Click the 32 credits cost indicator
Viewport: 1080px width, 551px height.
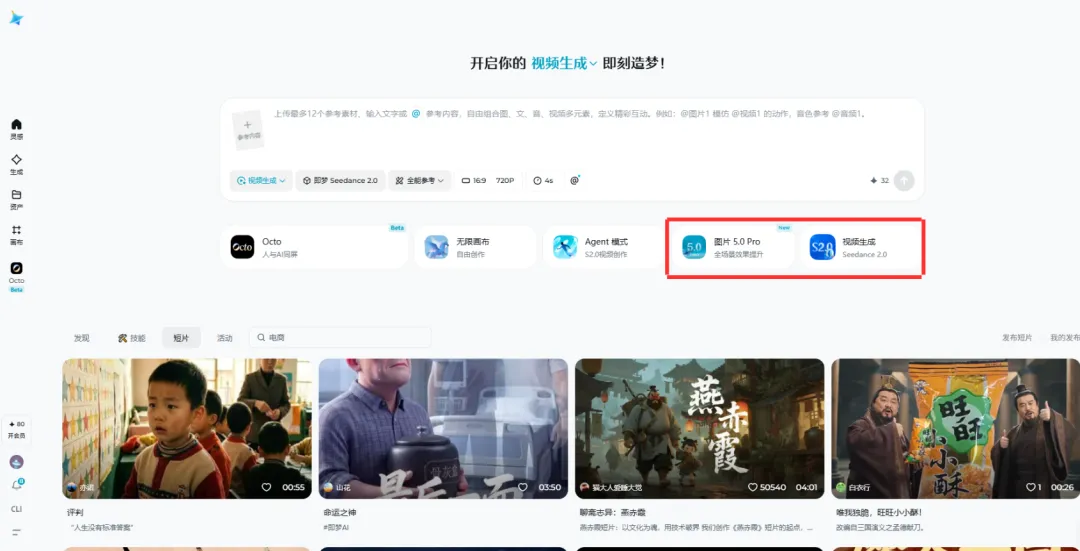click(880, 180)
